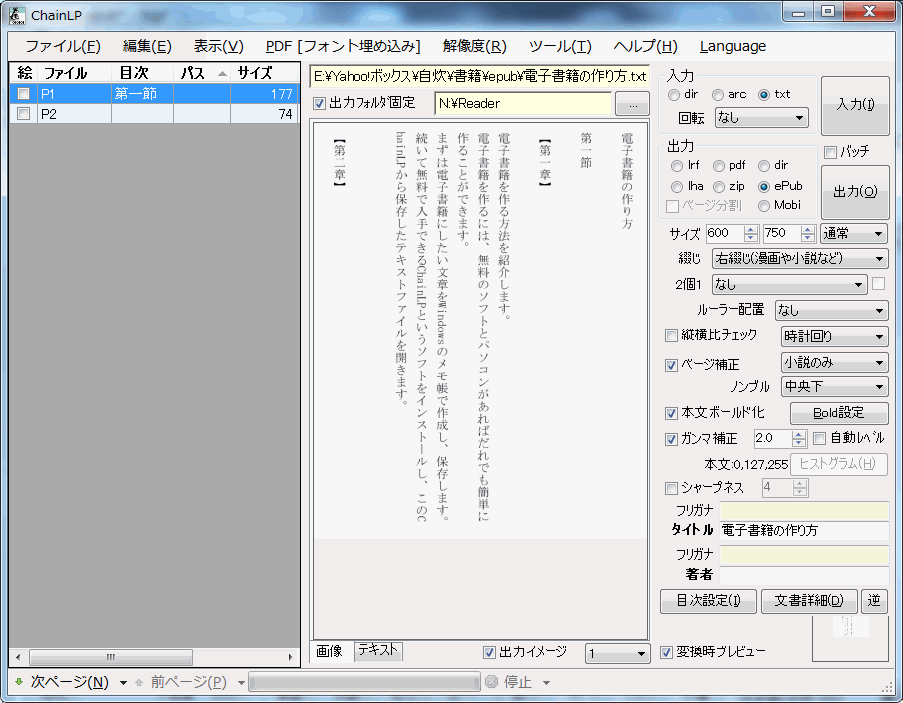
Task: Switch to the テキスト tab
Action: [378, 651]
